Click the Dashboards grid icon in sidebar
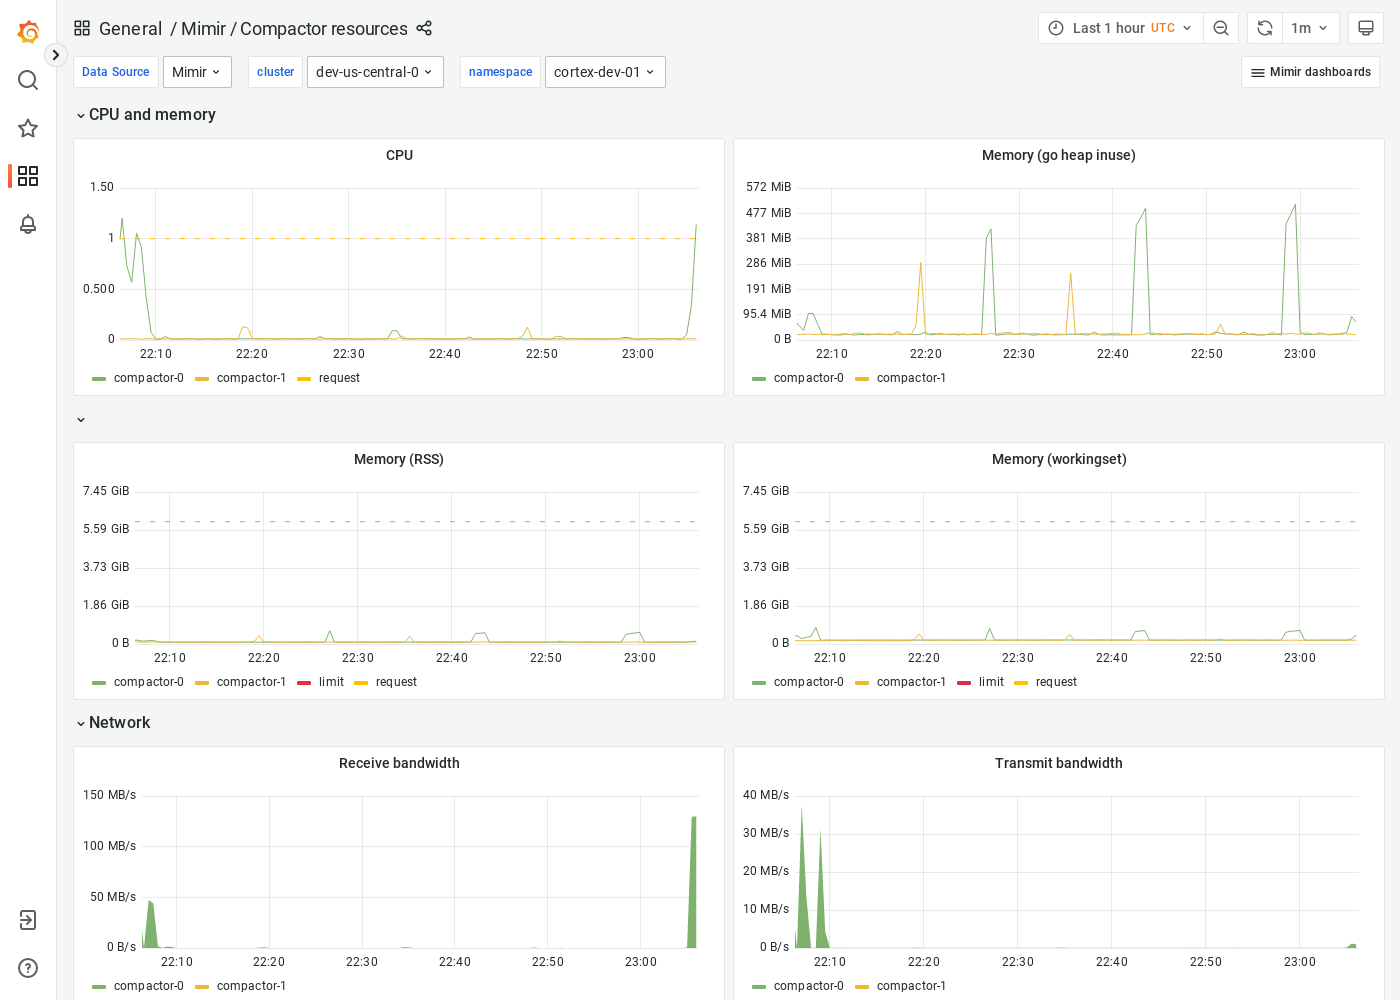The image size is (1400, 1000). [27, 176]
